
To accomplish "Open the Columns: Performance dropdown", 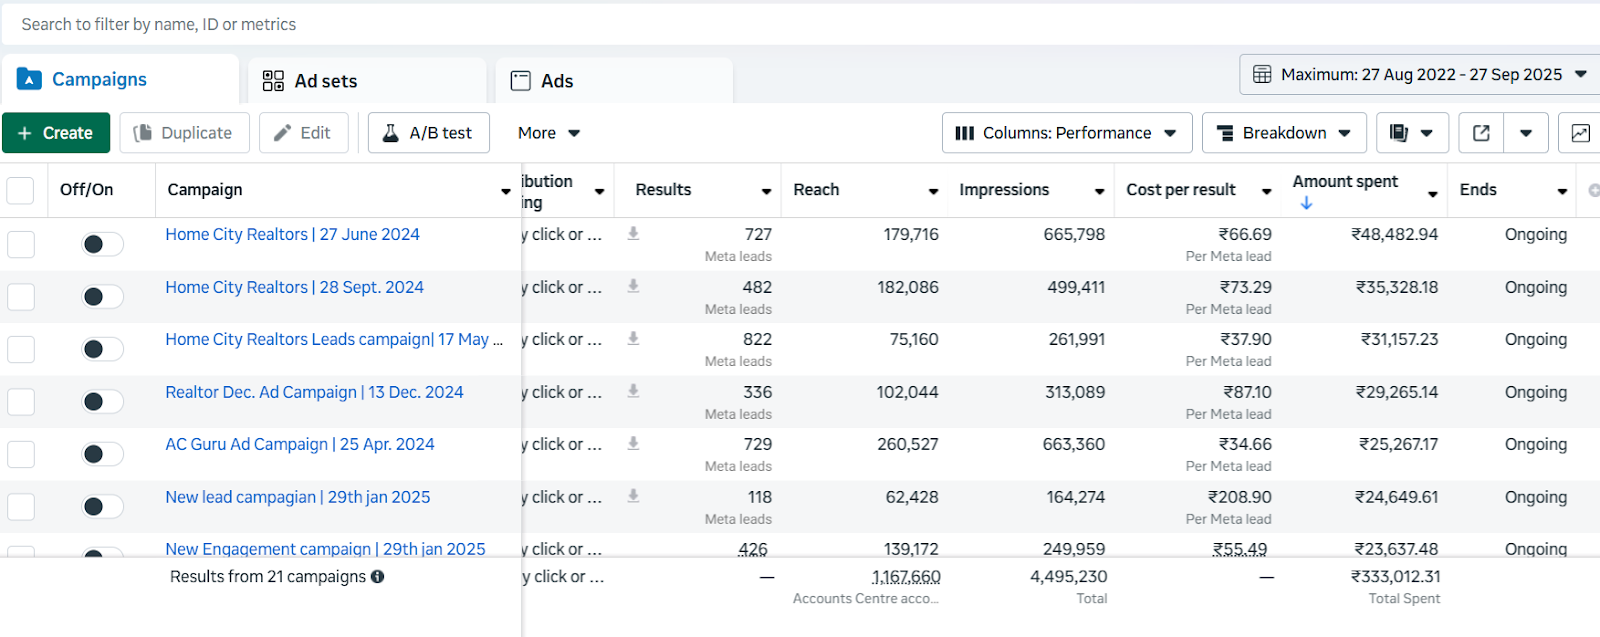I will coord(1066,133).
